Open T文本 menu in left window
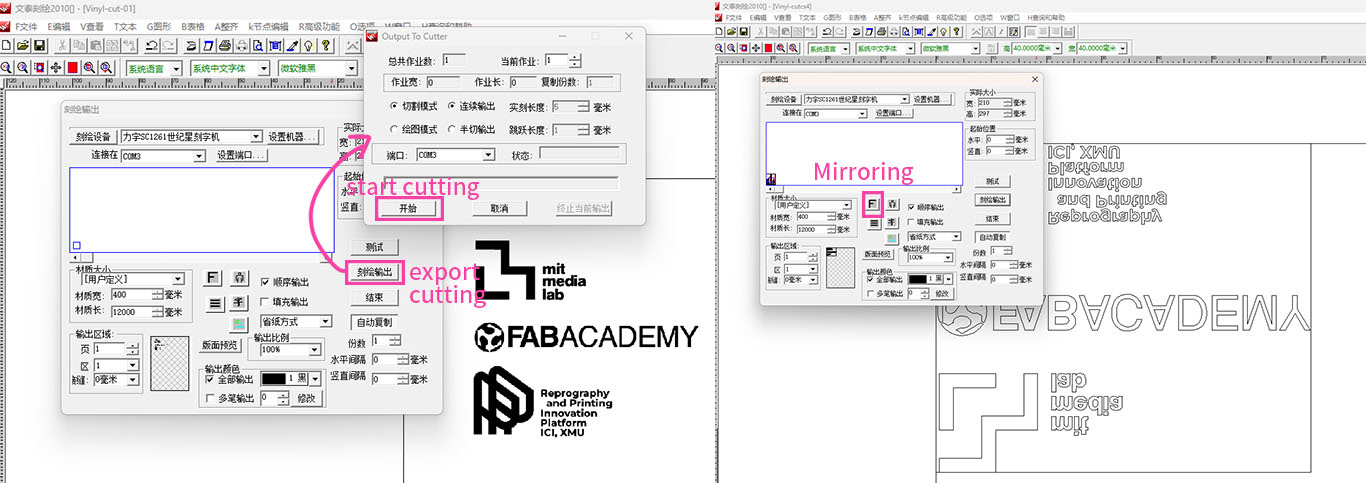Viewport: 1366px width, 483px height. [x=126, y=26]
